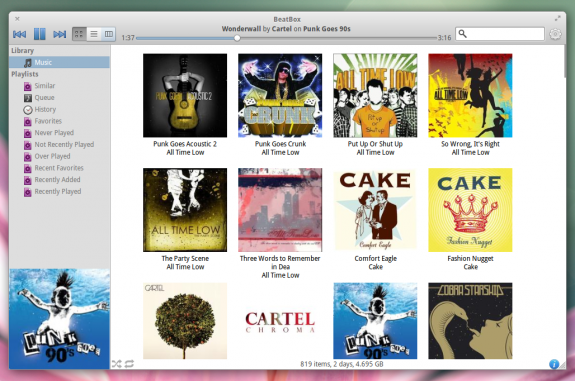Click the Library section header
575x381 pixels.
coord(22,51)
